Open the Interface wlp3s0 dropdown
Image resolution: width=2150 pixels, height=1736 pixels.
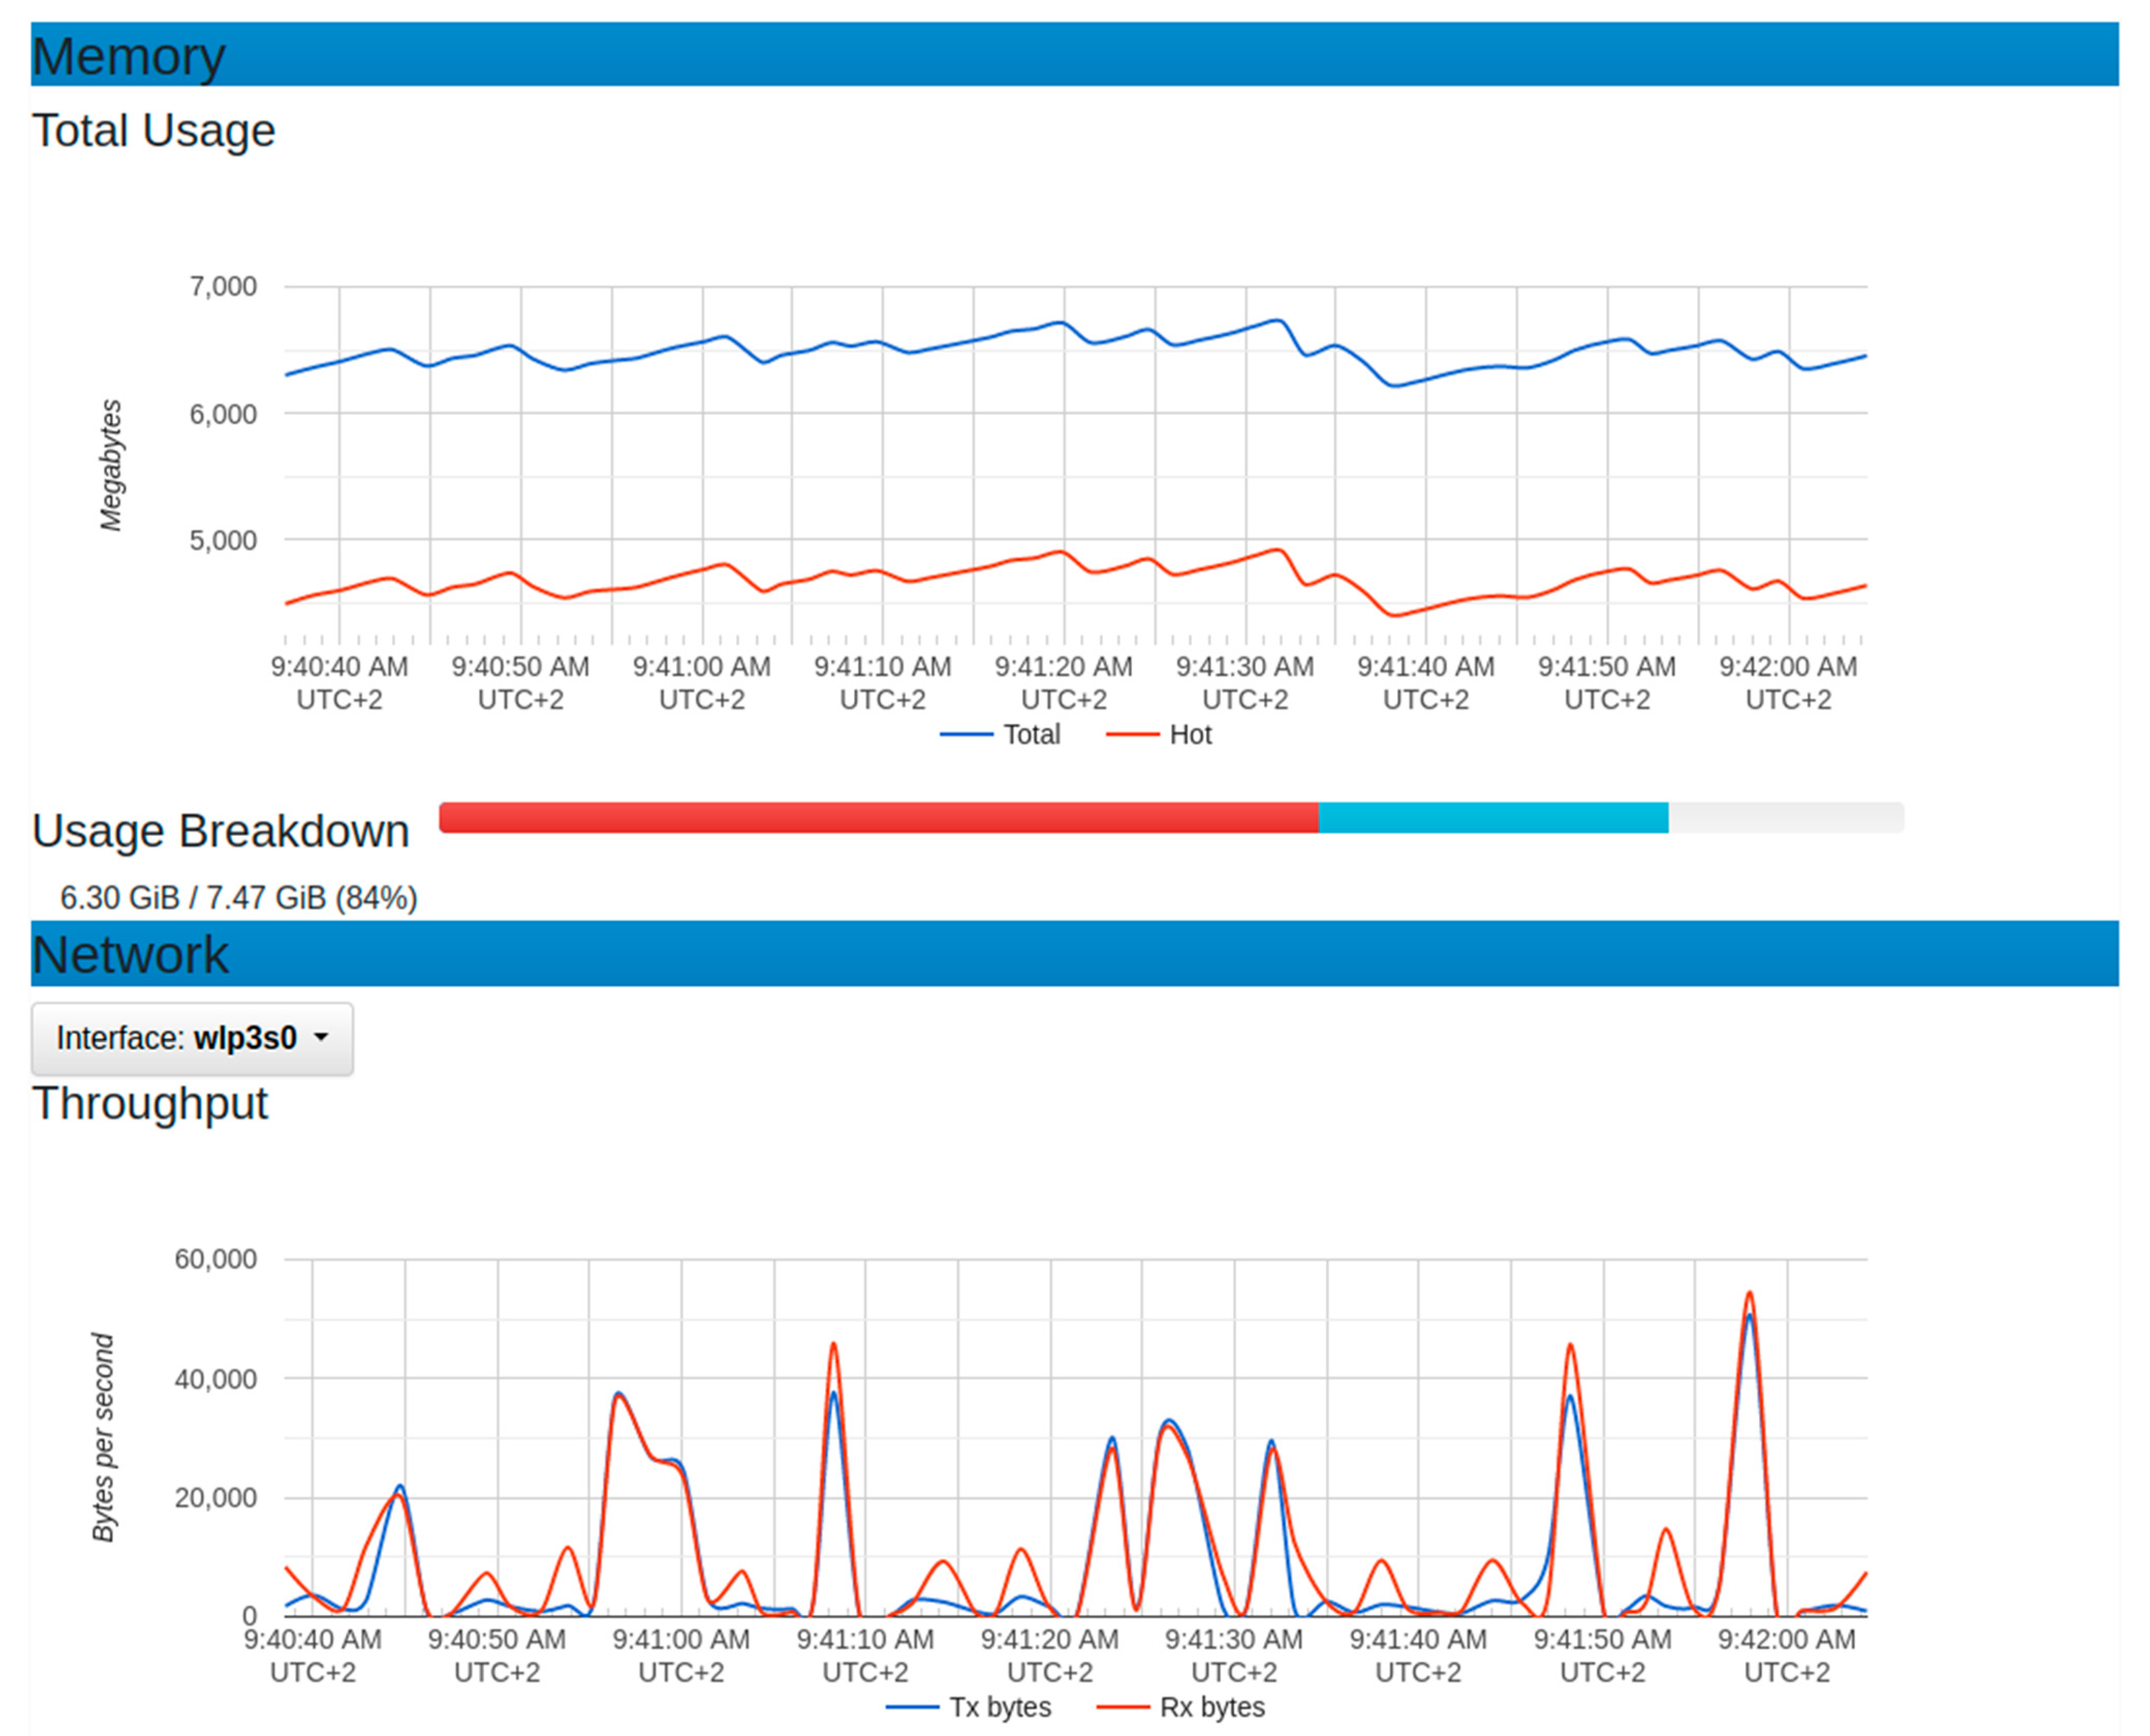point(191,1038)
